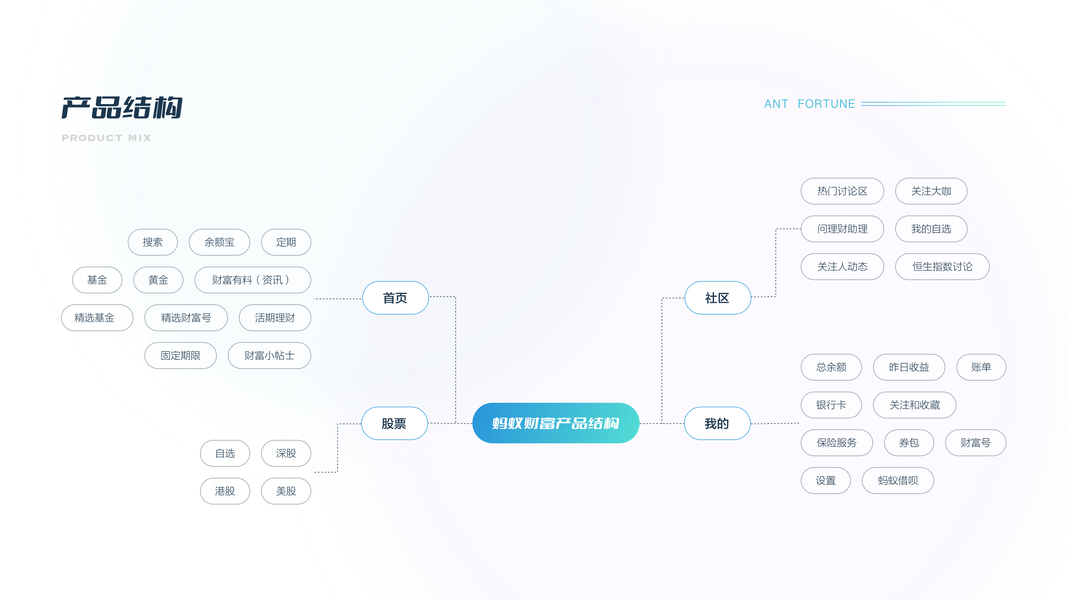Click the 美股 pill
The width and height of the screenshot is (1067, 600).
[286, 491]
